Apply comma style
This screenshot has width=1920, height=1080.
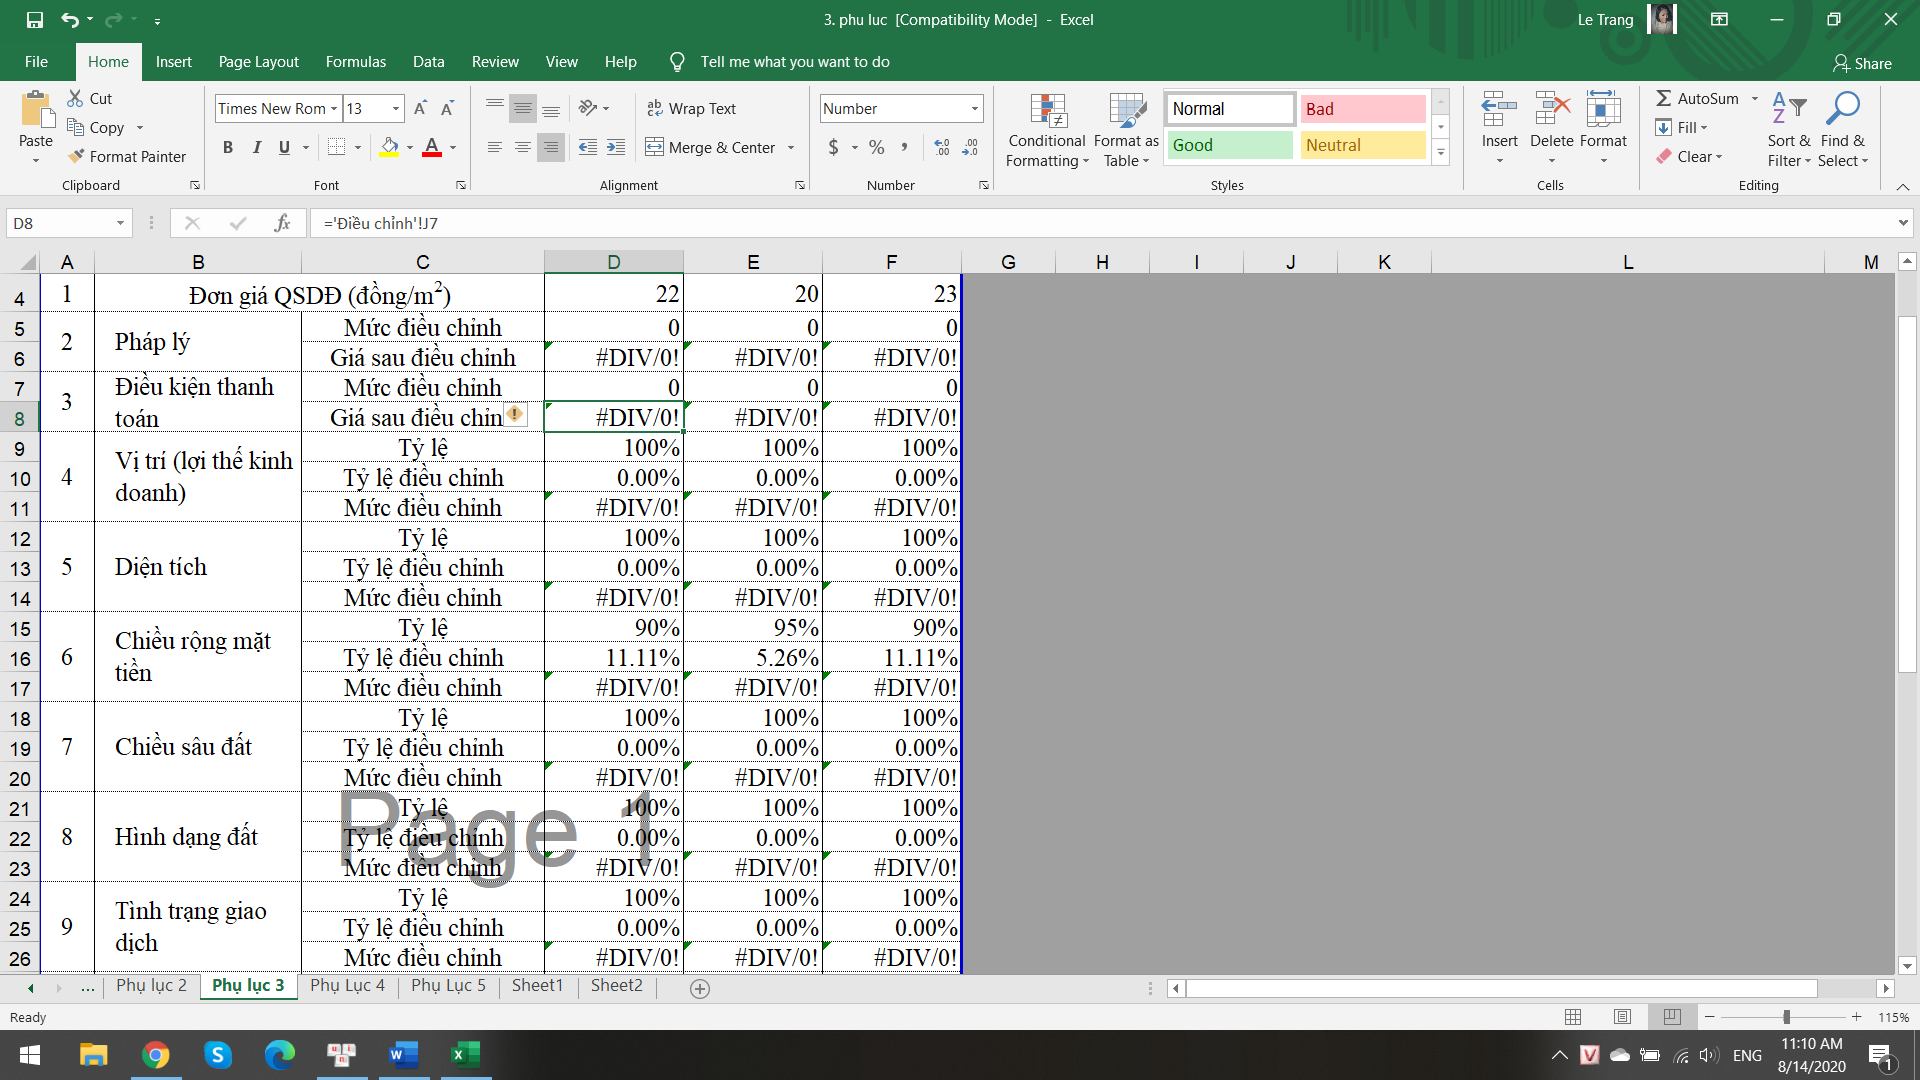[904, 147]
